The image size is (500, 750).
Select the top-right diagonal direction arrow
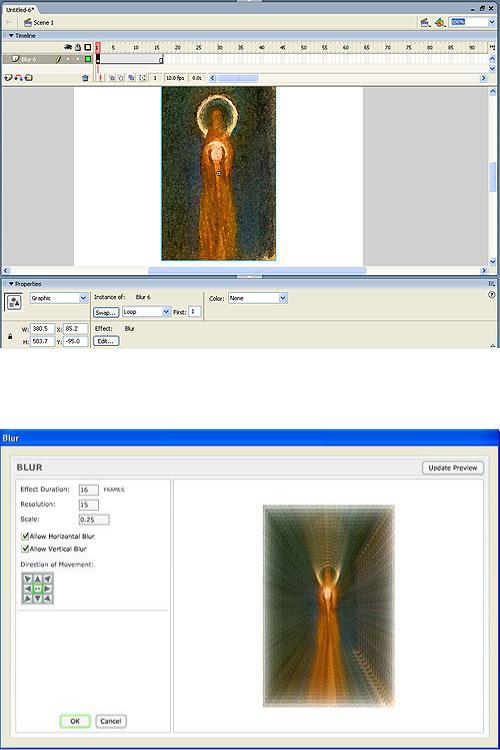pyautogui.click(x=47, y=579)
